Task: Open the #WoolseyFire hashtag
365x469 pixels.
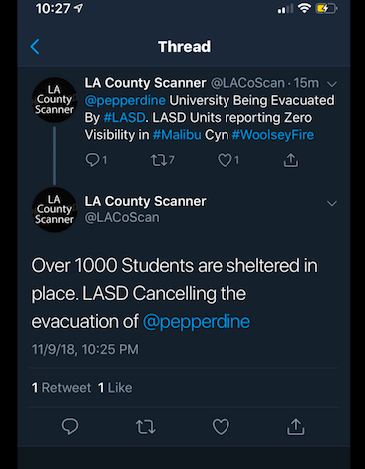Action: click(x=273, y=135)
